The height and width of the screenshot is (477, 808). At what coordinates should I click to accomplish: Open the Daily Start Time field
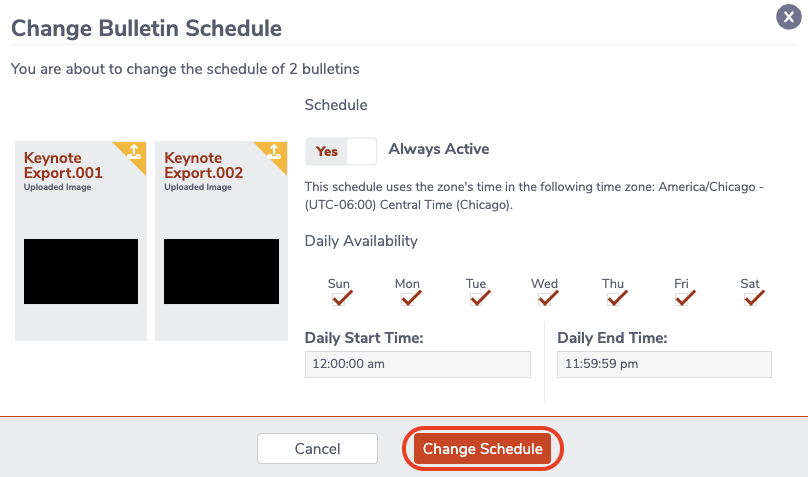click(x=418, y=364)
